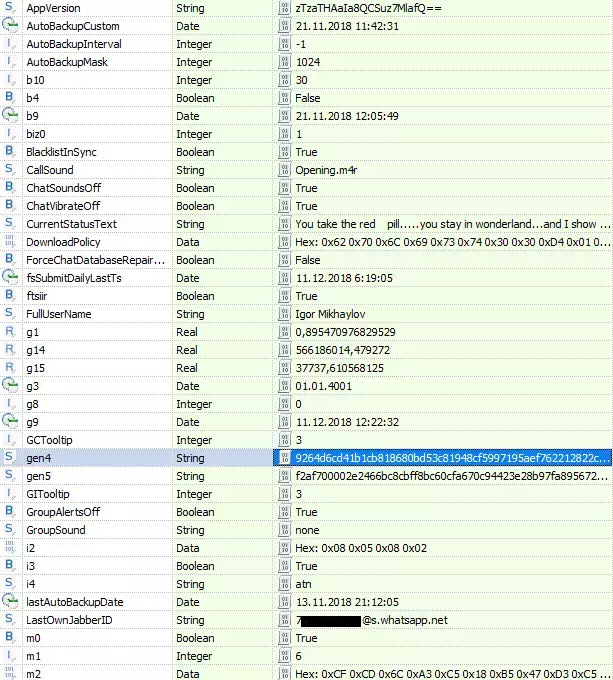The height and width of the screenshot is (680, 613).
Task: Select the GITooltip property name
Action: pyautogui.click(x=48, y=494)
